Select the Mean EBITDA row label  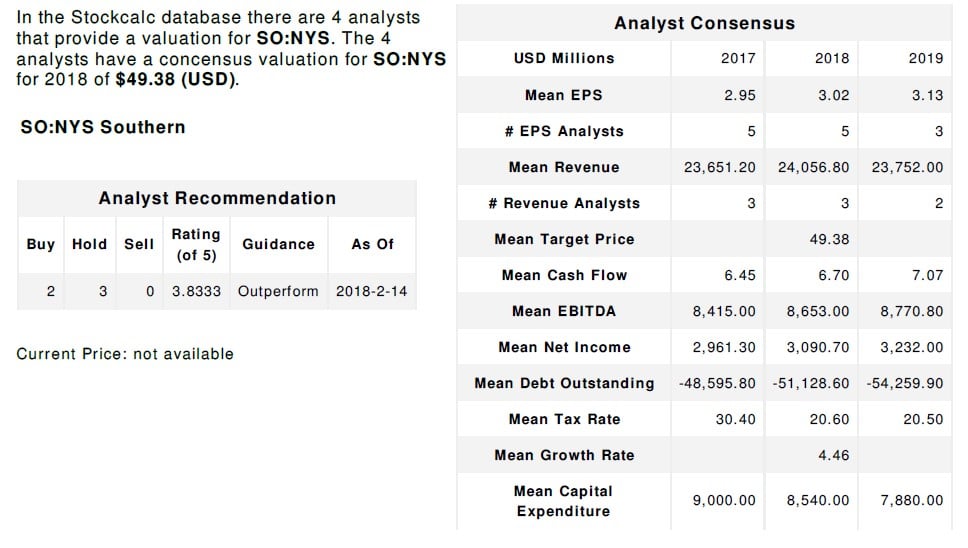pos(564,311)
